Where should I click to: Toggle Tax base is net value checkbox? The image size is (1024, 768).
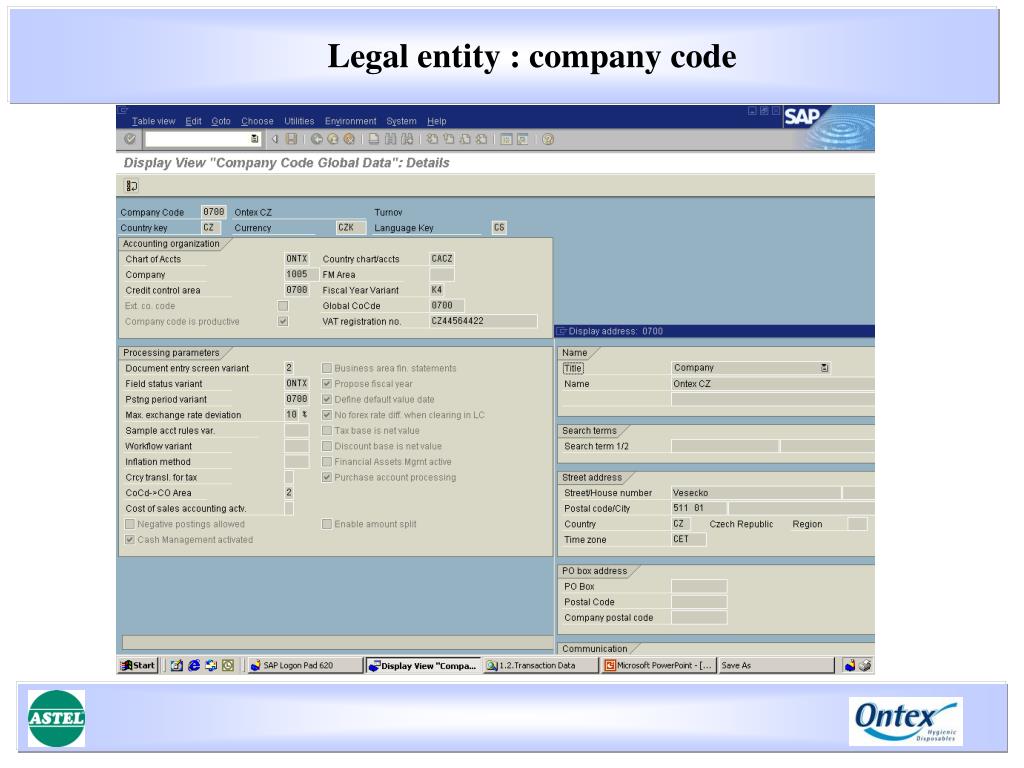click(x=327, y=430)
